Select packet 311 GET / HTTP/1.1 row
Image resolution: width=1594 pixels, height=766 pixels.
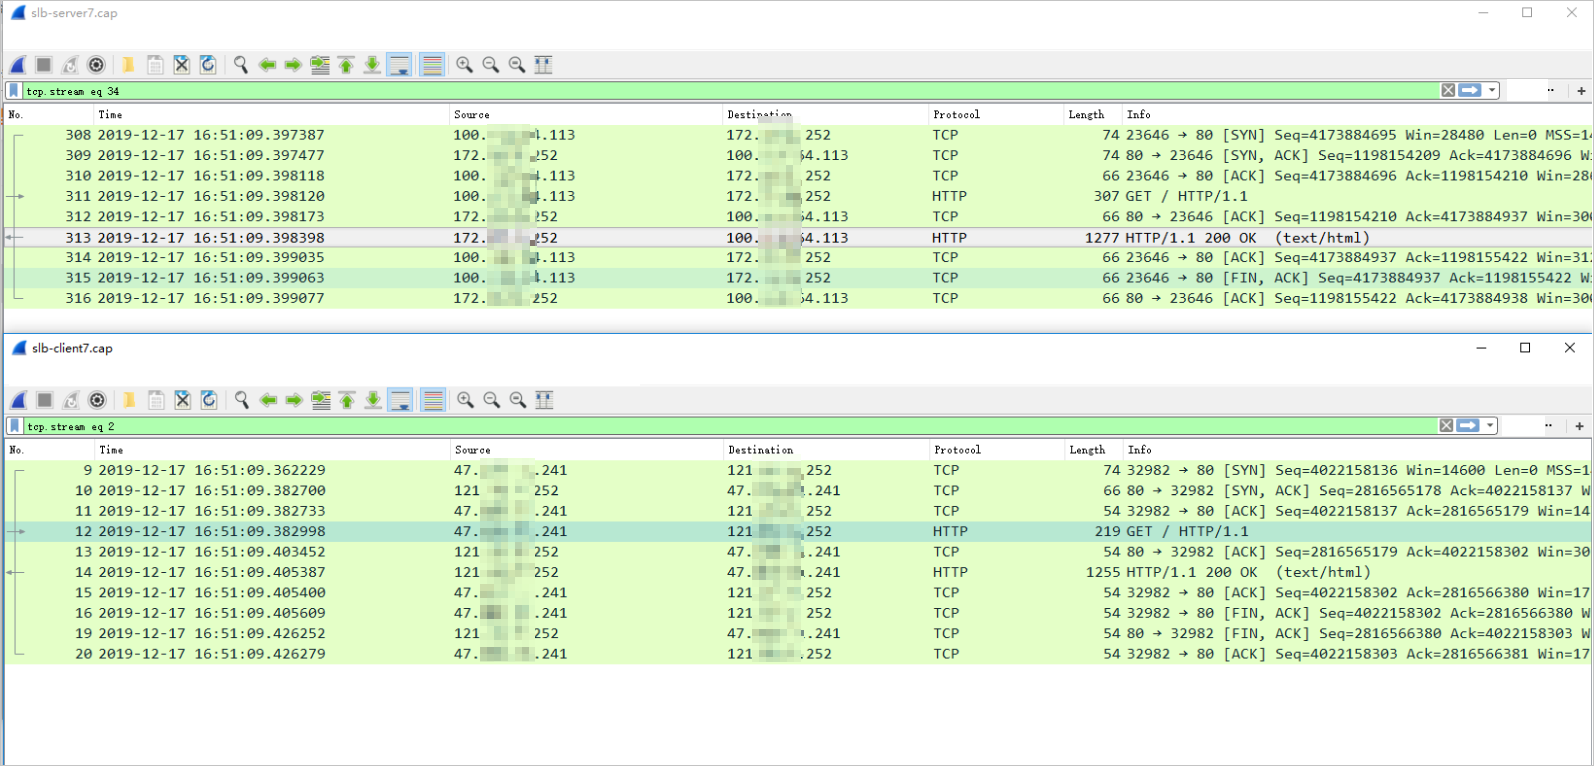pos(797,196)
